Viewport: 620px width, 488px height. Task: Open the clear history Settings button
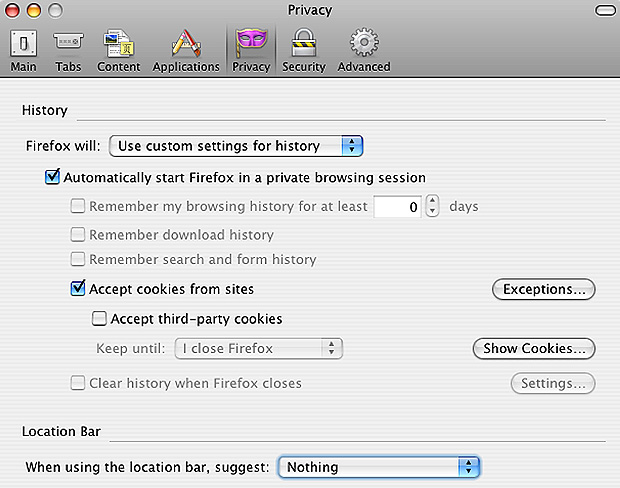coord(553,383)
